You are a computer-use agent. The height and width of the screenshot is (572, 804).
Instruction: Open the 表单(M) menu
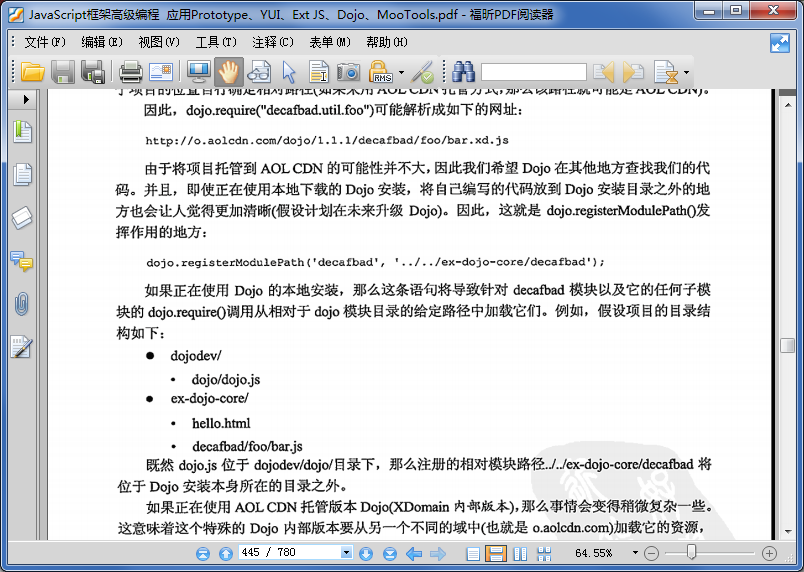(x=330, y=42)
